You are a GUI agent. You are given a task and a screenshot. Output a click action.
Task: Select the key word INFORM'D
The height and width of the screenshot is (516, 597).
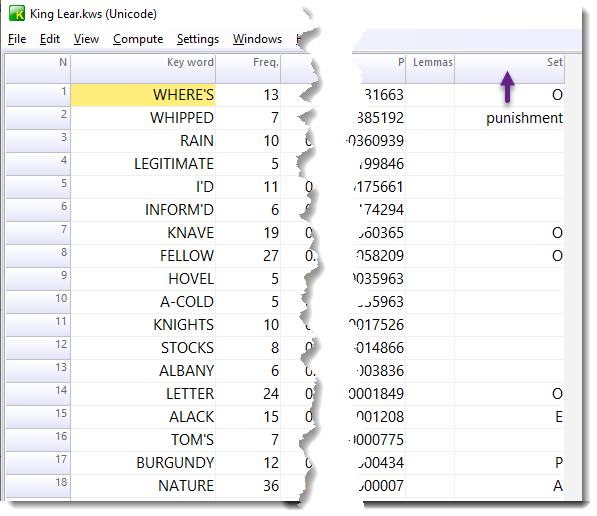pos(143,210)
